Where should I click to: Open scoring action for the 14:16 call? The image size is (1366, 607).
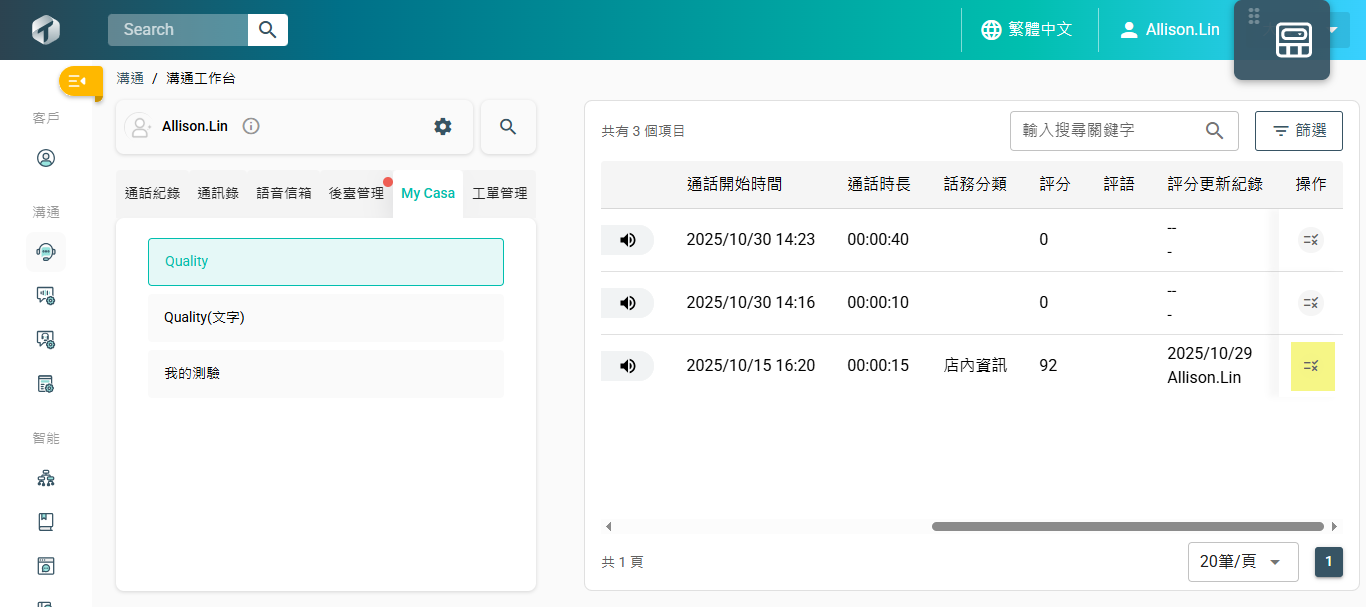point(1310,303)
